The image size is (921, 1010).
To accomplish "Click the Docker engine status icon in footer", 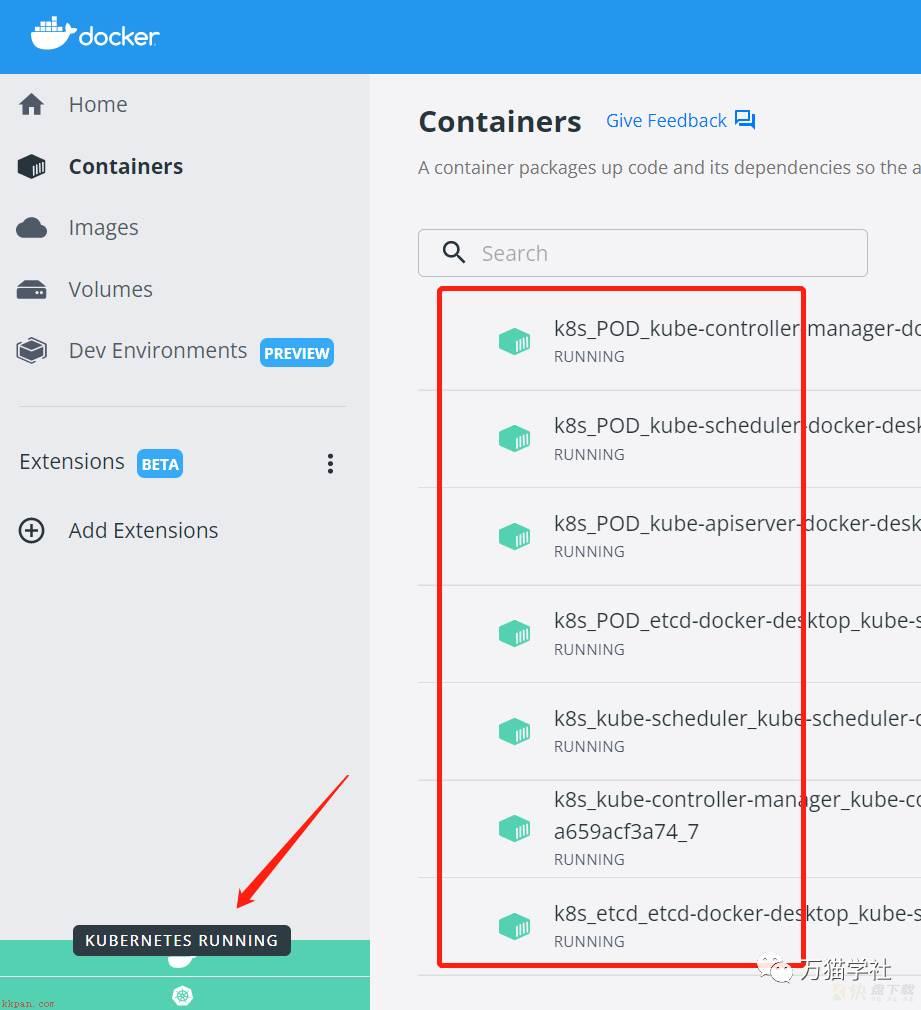I will point(180,961).
